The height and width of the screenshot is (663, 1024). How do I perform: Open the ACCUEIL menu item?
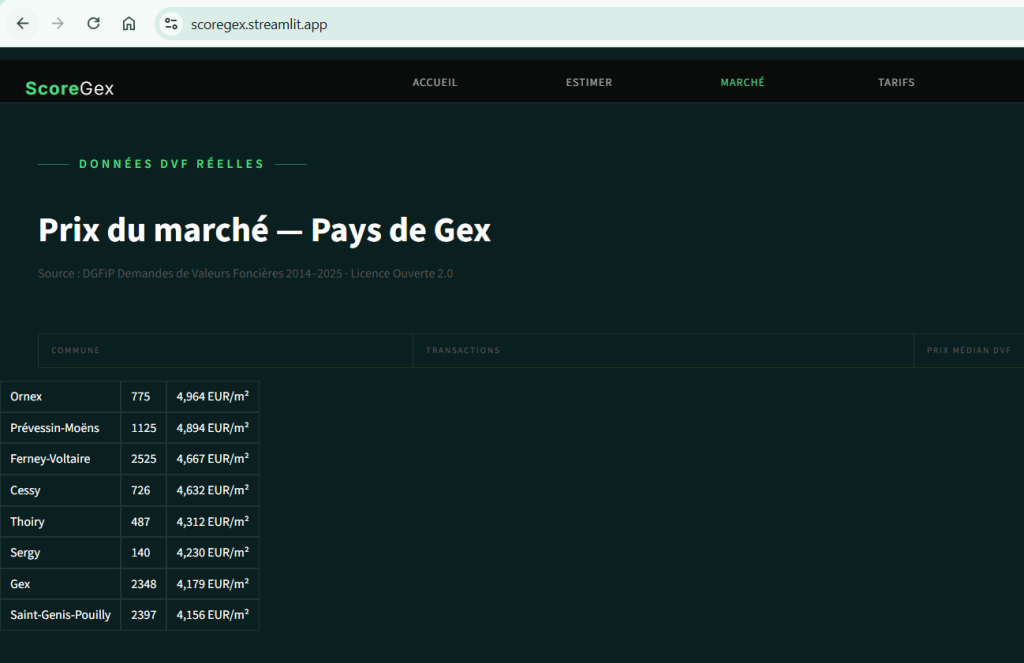[435, 82]
